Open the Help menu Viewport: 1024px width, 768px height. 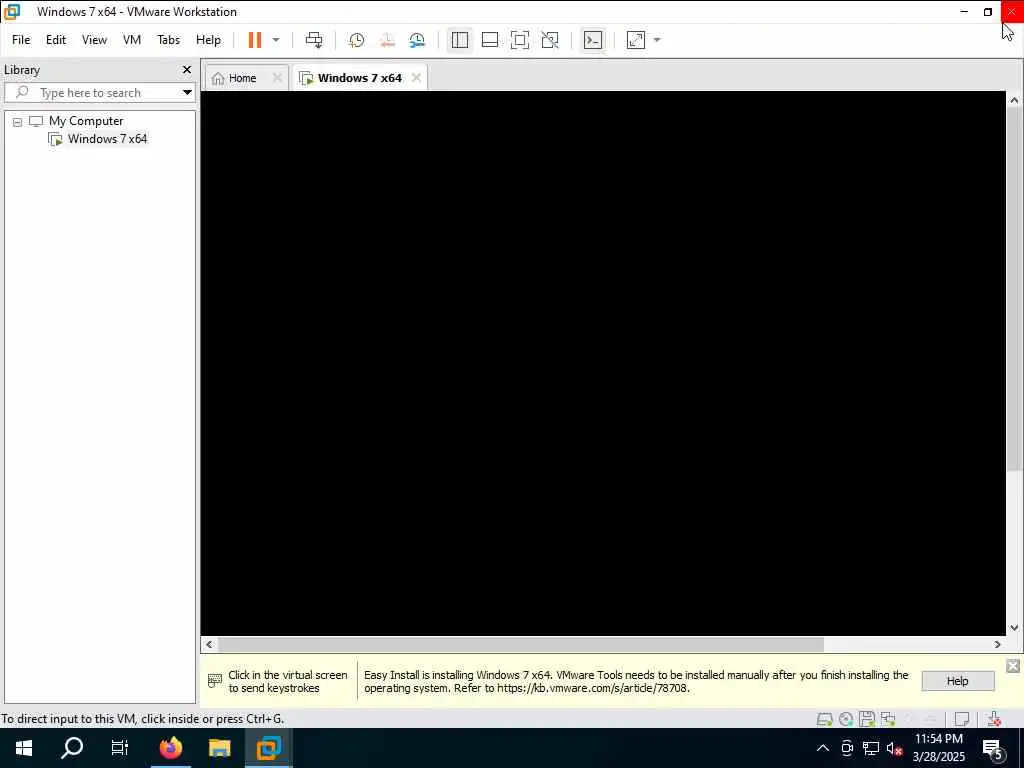point(208,40)
